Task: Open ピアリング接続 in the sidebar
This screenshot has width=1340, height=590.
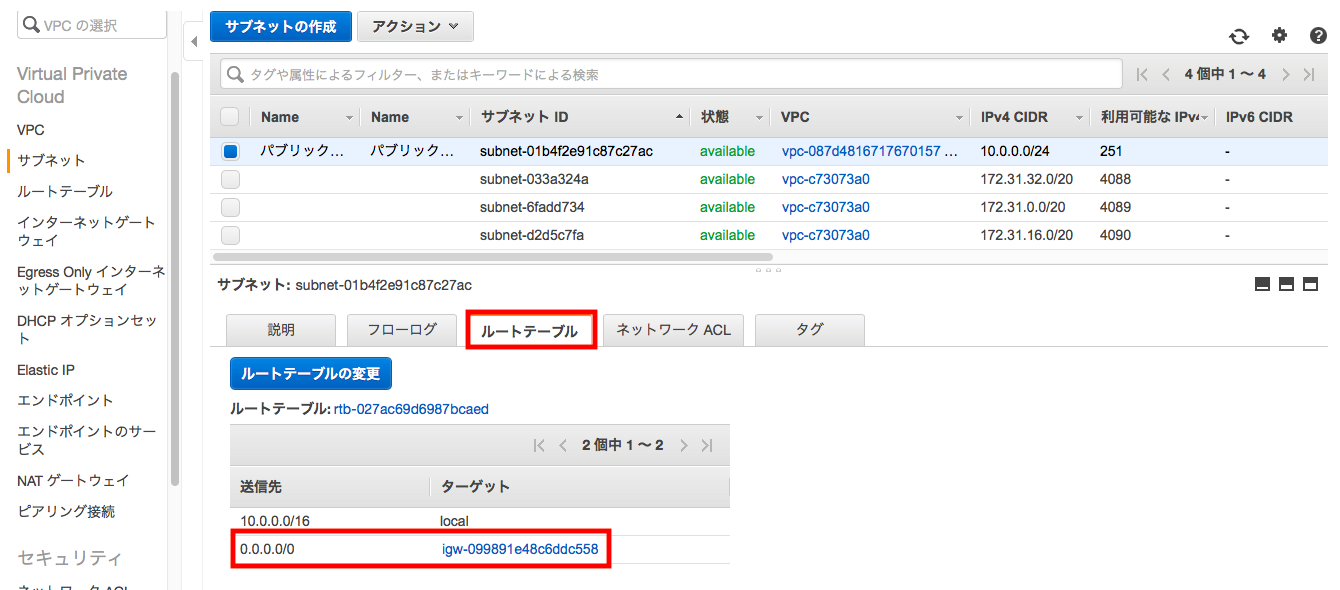Action: coord(66,511)
